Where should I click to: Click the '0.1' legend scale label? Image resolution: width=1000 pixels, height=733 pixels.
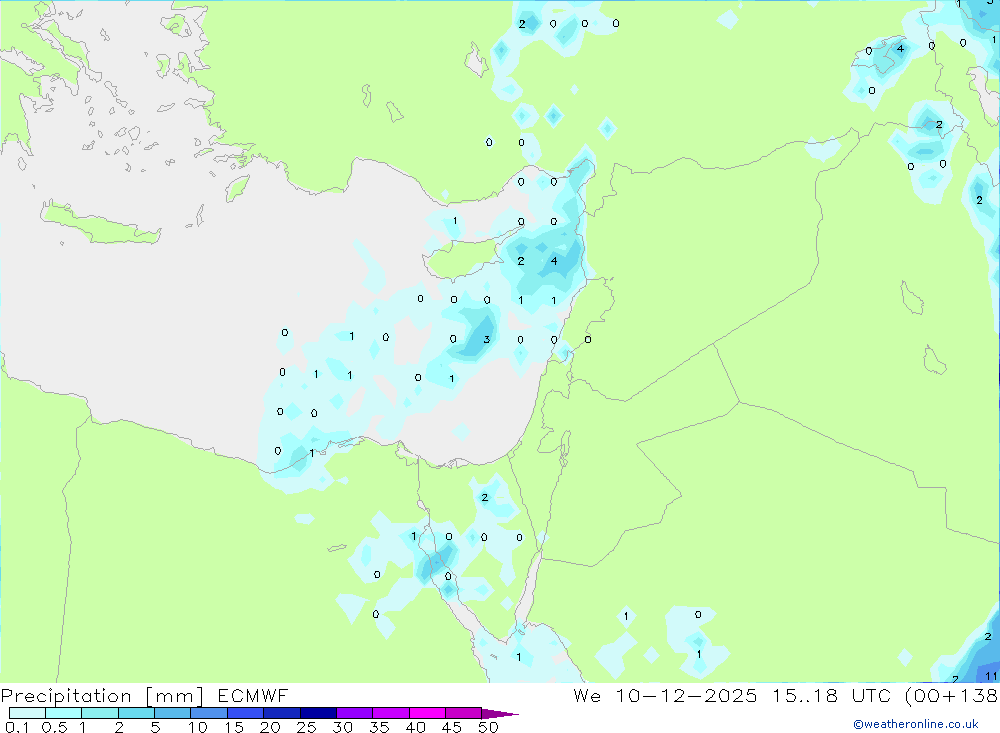(x=17, y=727)
